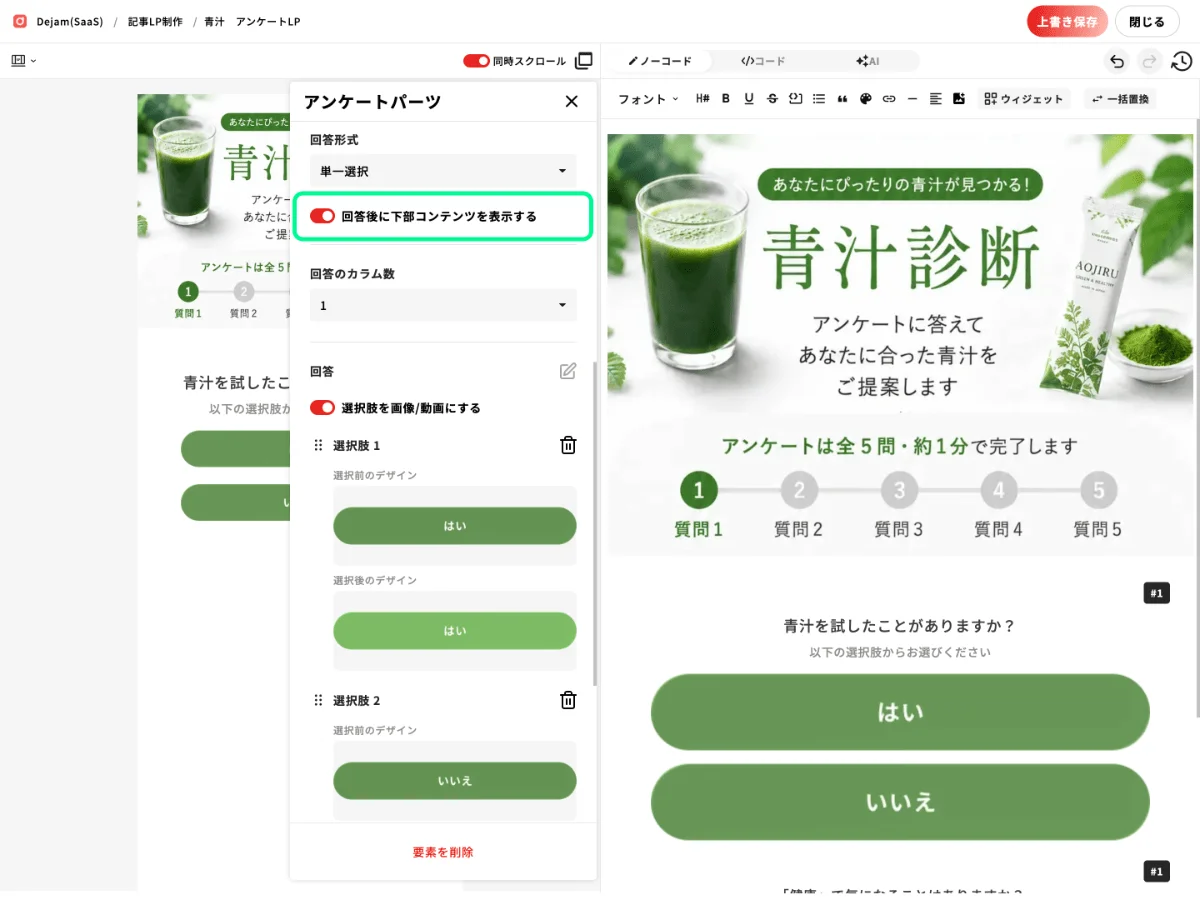This screenshot has width=1200, height=900.
Task: Select 選択肢 1 選択後のデザイン はい image
Action: tap(455, 631)
